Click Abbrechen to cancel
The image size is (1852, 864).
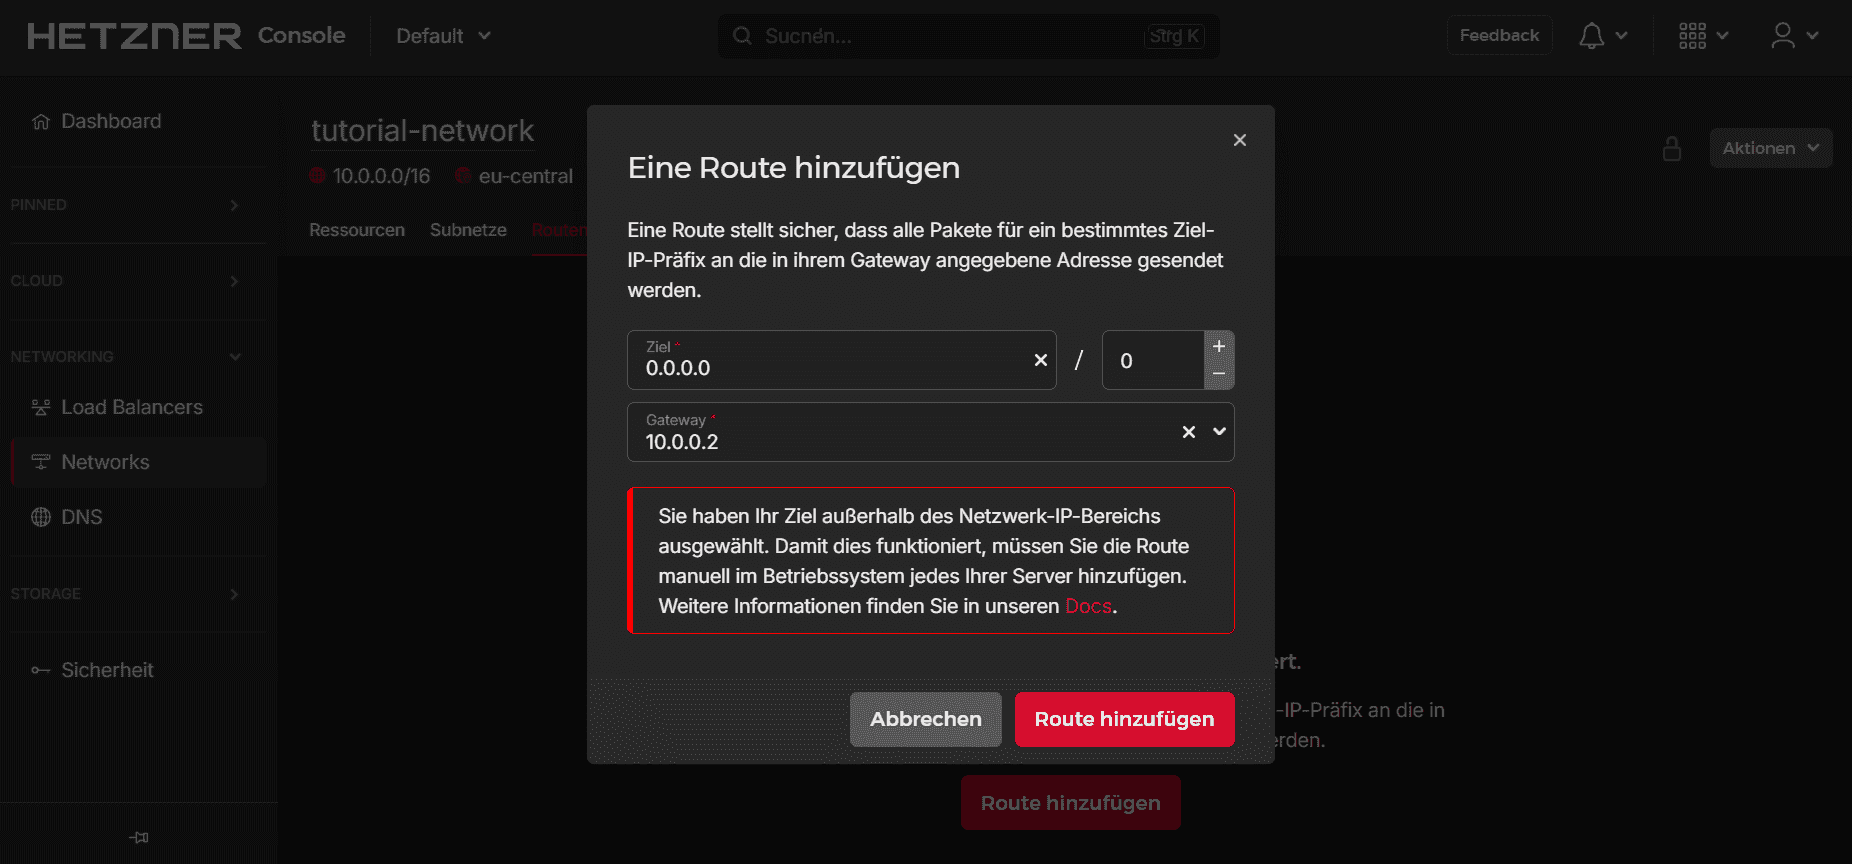[x=925, y=719]
